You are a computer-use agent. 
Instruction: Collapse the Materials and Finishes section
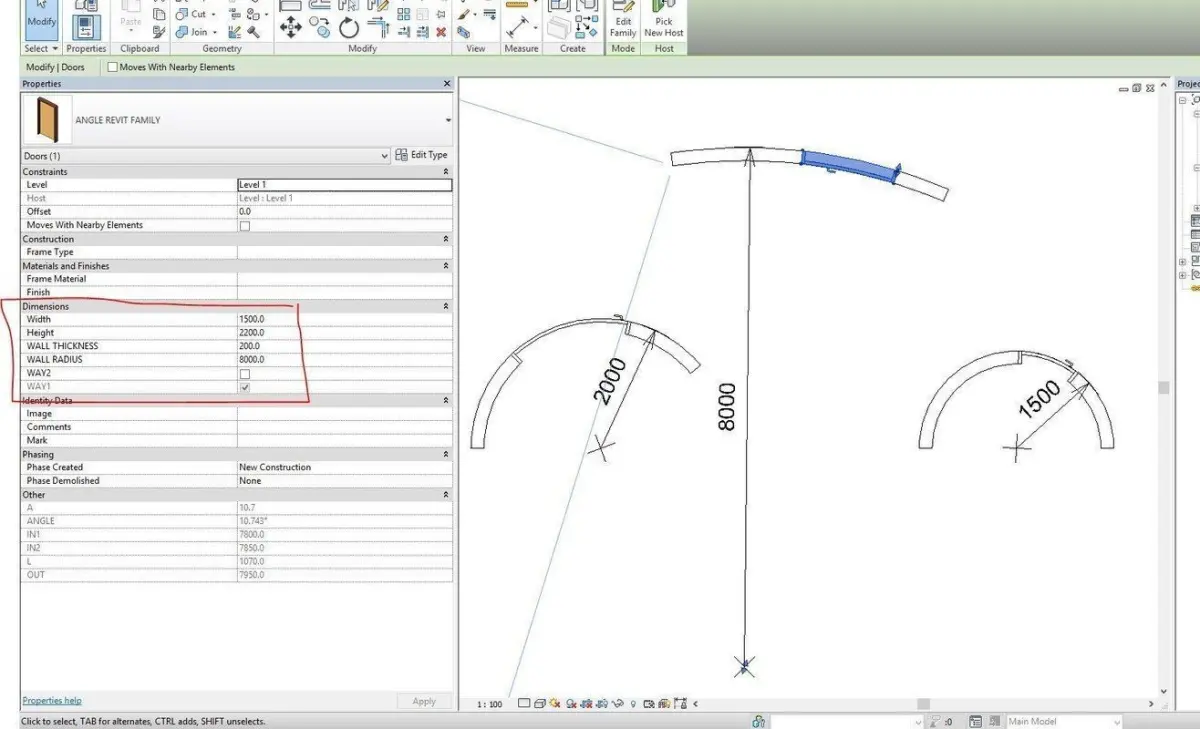[445, 266]
